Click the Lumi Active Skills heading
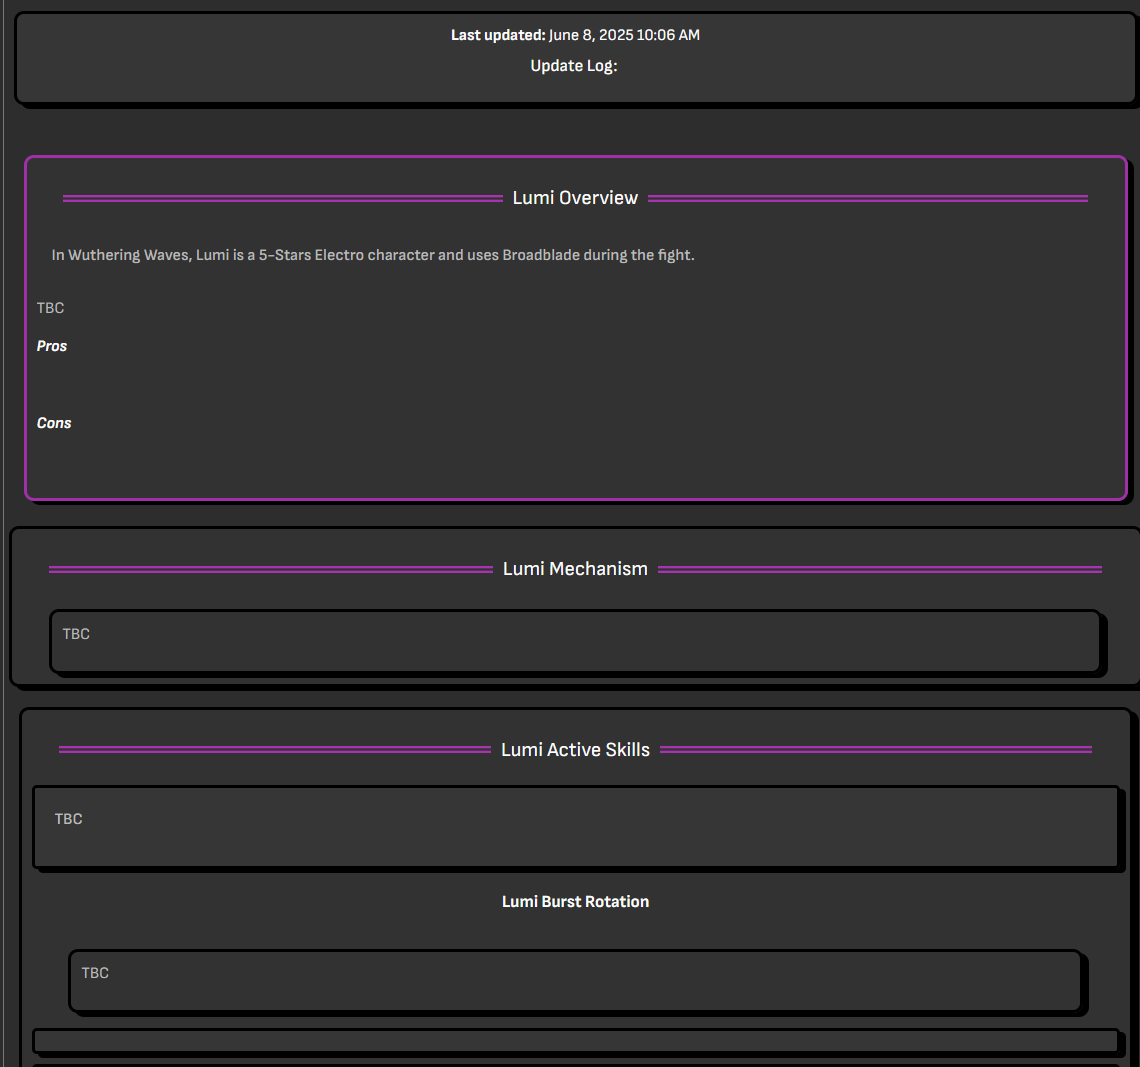This screenshot has height=1067, width=1140. 575,749
